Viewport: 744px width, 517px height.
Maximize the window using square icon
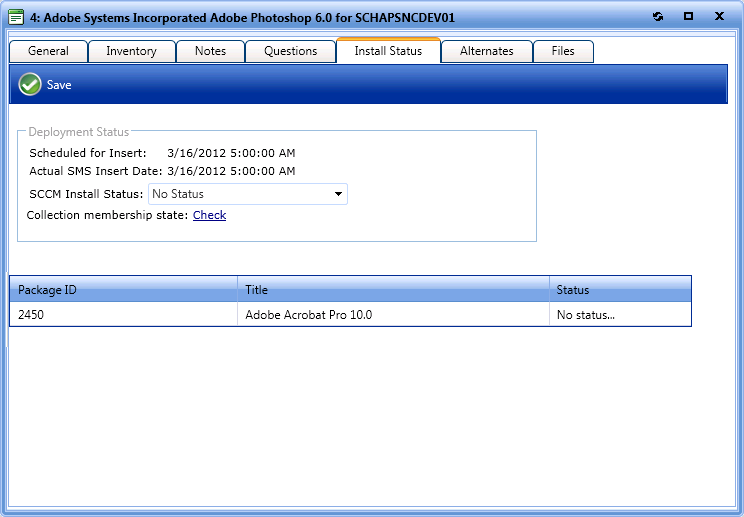[688, 16]
